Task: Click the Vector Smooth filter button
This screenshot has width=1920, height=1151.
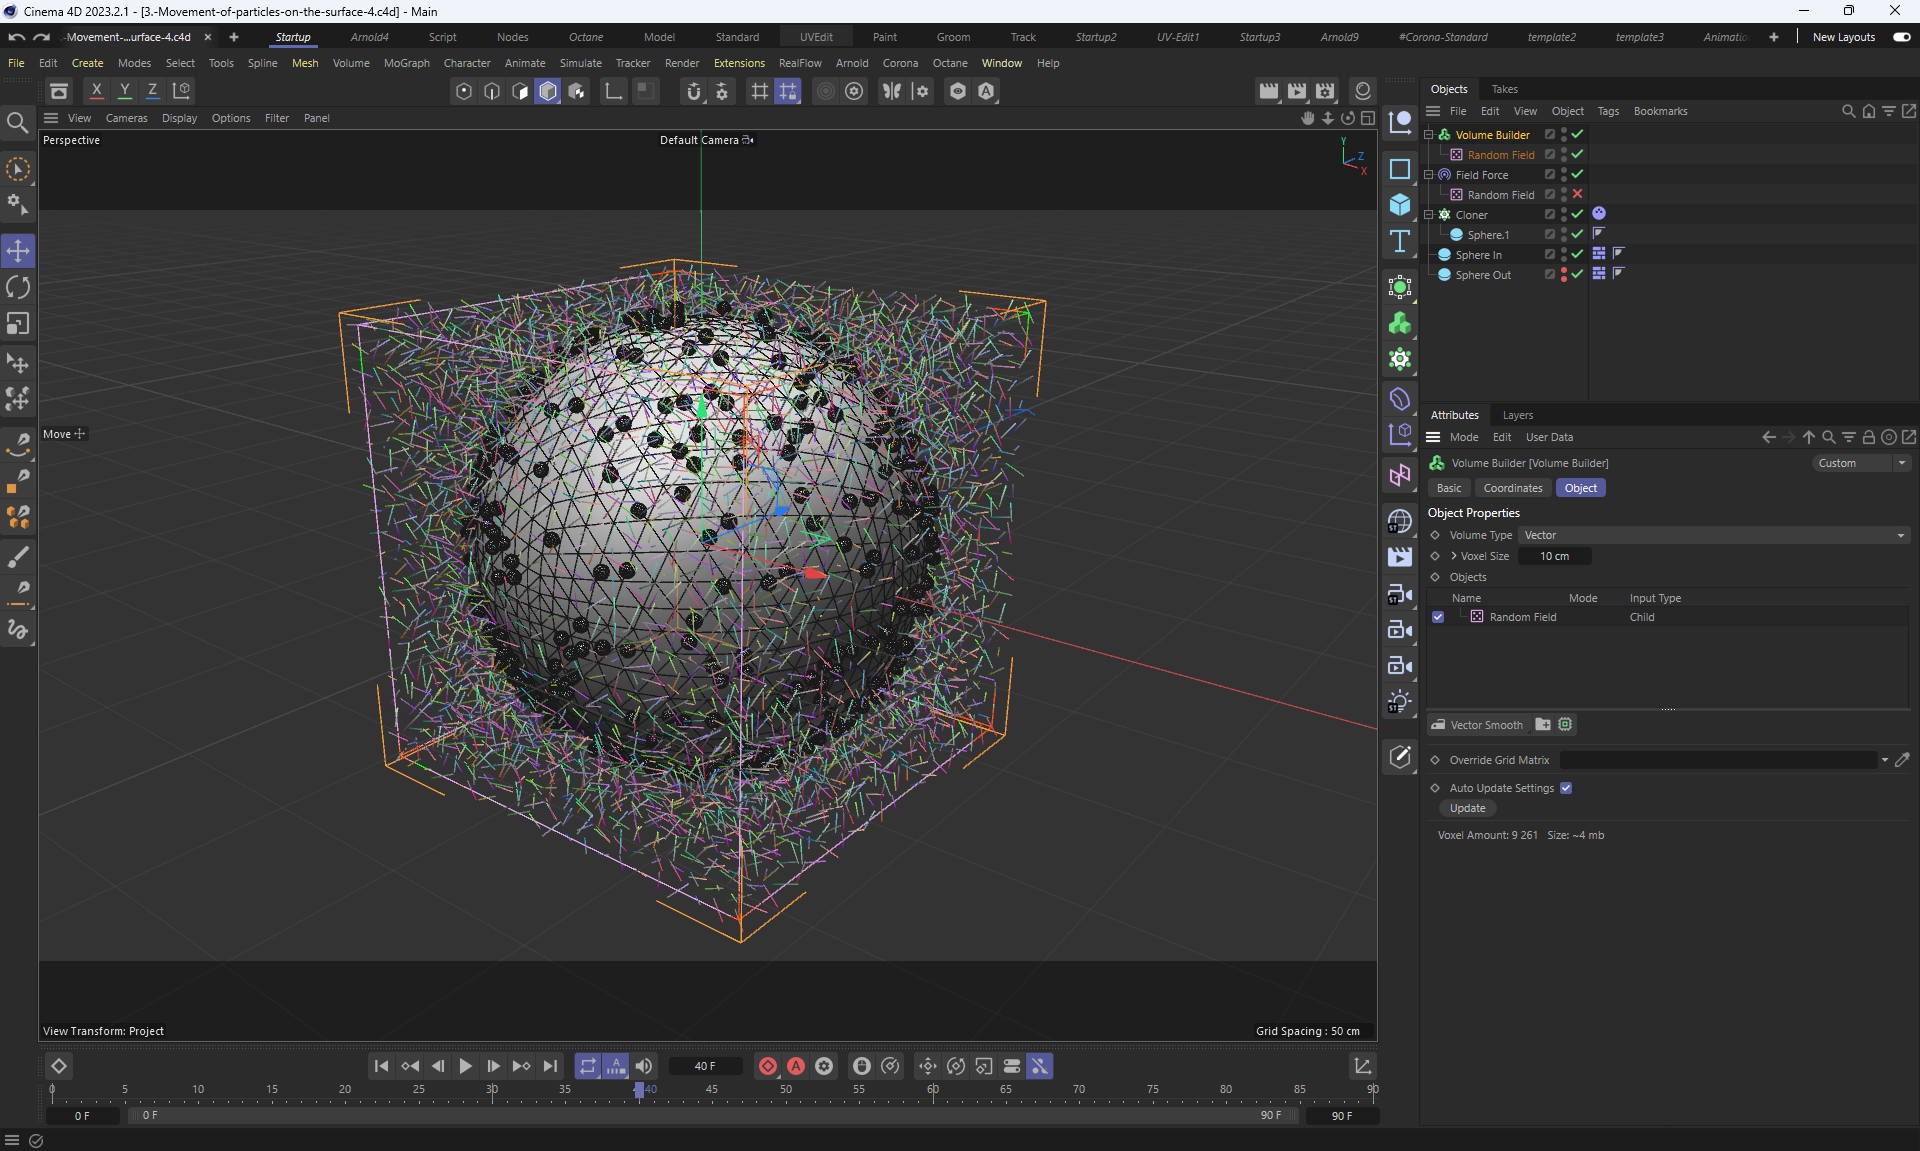Action: click(1477, 725)
